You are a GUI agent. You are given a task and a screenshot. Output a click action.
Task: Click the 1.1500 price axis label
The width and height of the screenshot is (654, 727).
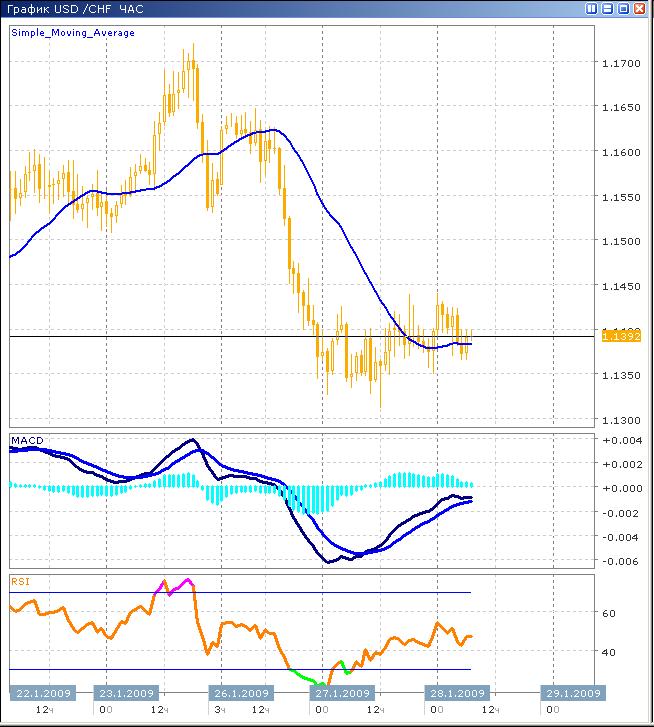(620, 241)
